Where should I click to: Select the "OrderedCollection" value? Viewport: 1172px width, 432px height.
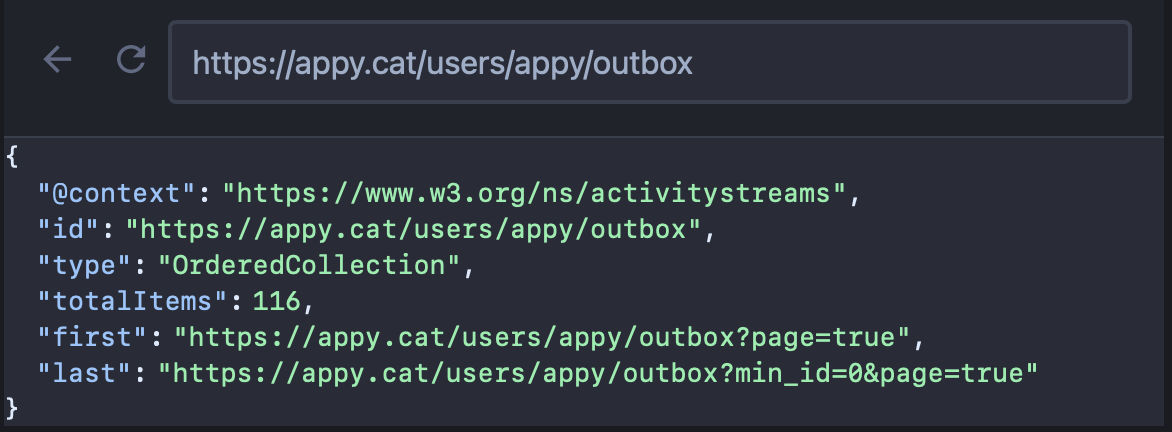click(310, 265)
